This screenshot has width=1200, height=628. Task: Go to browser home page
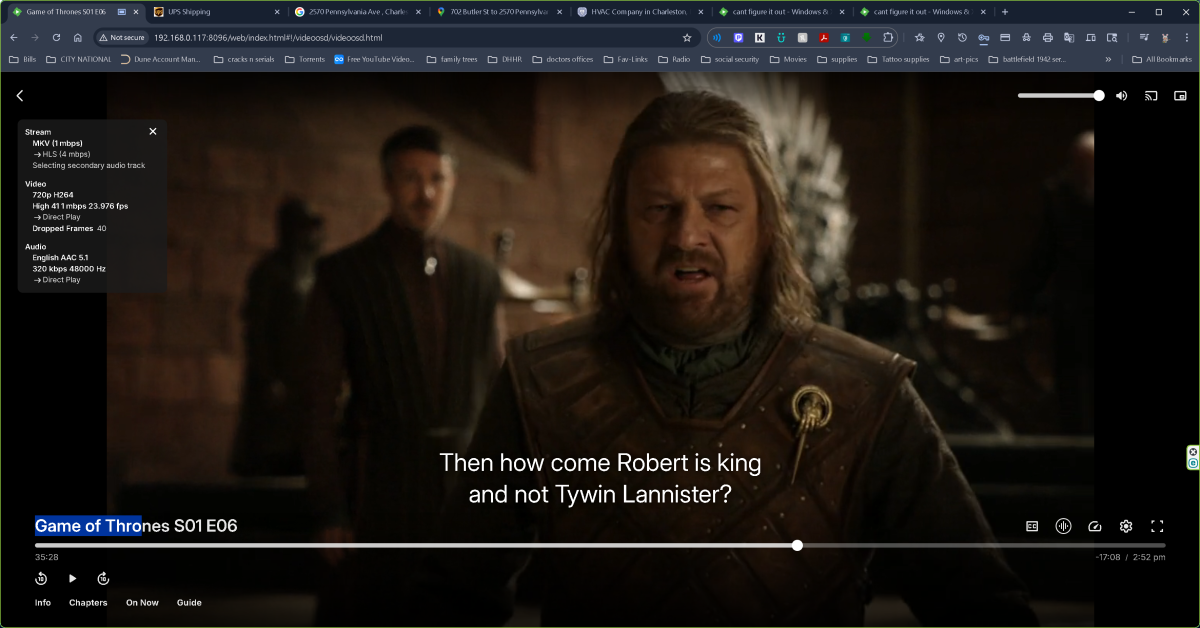[x=77, y=37]
